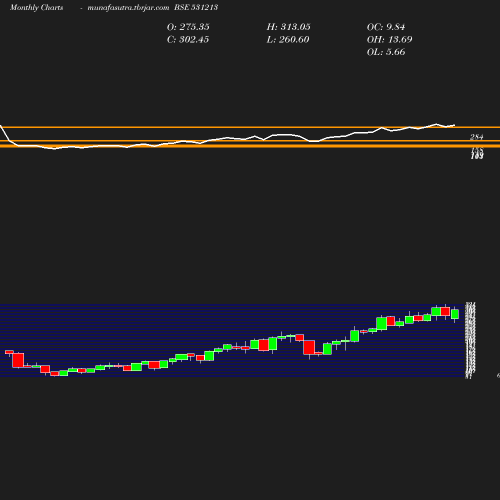Click the "Monthly Charts" title text
The width and height of the screenshot is (500, 500).
tap(36, 8)
